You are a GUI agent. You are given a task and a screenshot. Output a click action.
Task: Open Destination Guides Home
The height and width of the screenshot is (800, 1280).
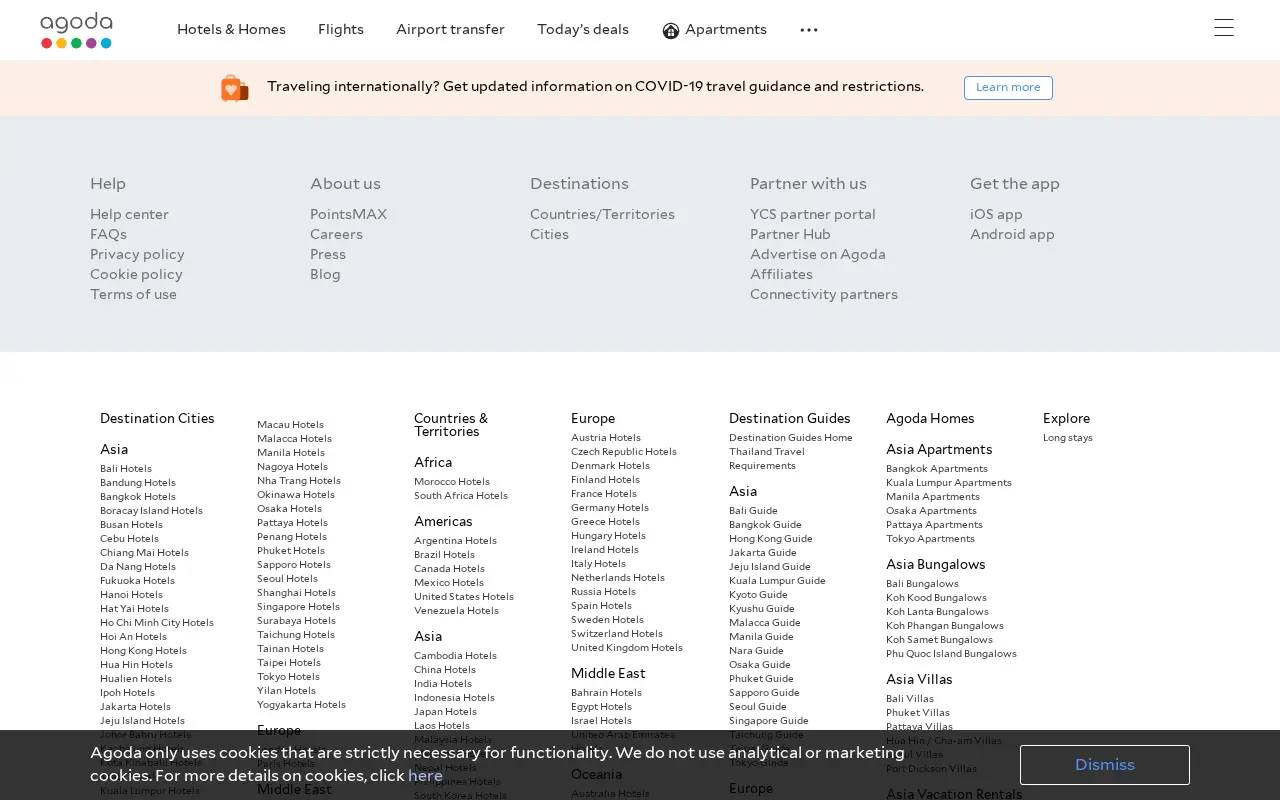[791, 437]
